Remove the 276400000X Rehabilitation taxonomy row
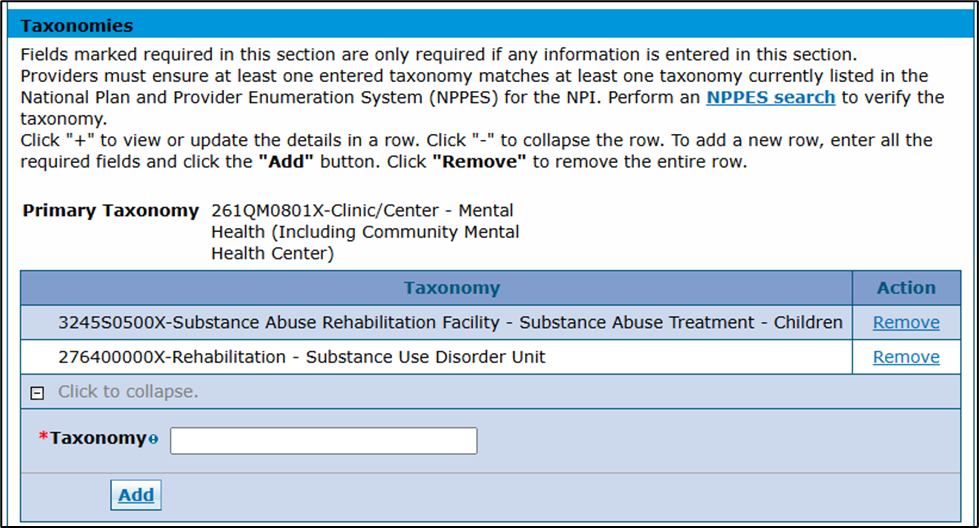 [x=906, y=357]
